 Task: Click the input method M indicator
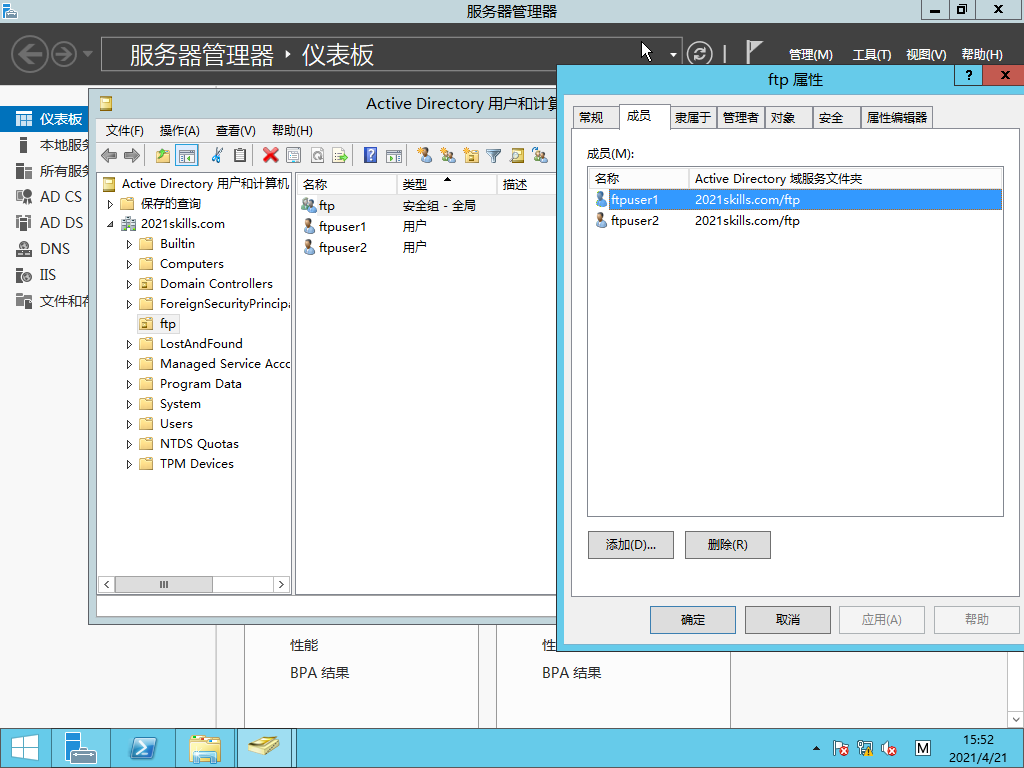pos(923,748)
